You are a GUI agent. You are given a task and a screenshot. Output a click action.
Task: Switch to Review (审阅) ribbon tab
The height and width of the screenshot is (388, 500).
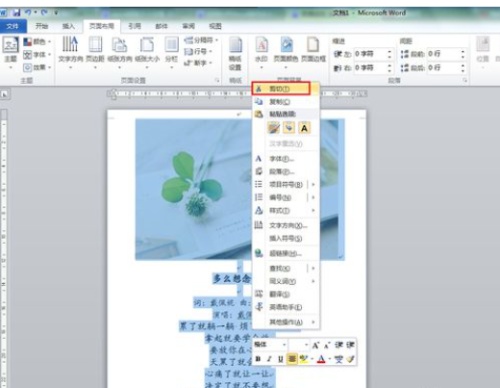pyautogui.click(x=188, y=26)
